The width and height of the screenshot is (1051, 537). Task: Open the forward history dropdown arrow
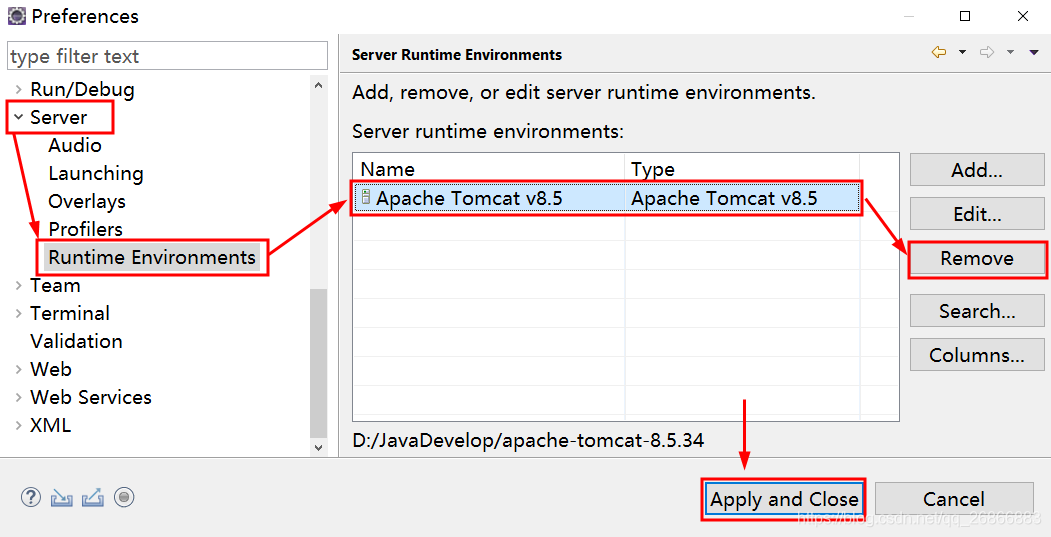pyautogui.click(x=1010, y=52)
